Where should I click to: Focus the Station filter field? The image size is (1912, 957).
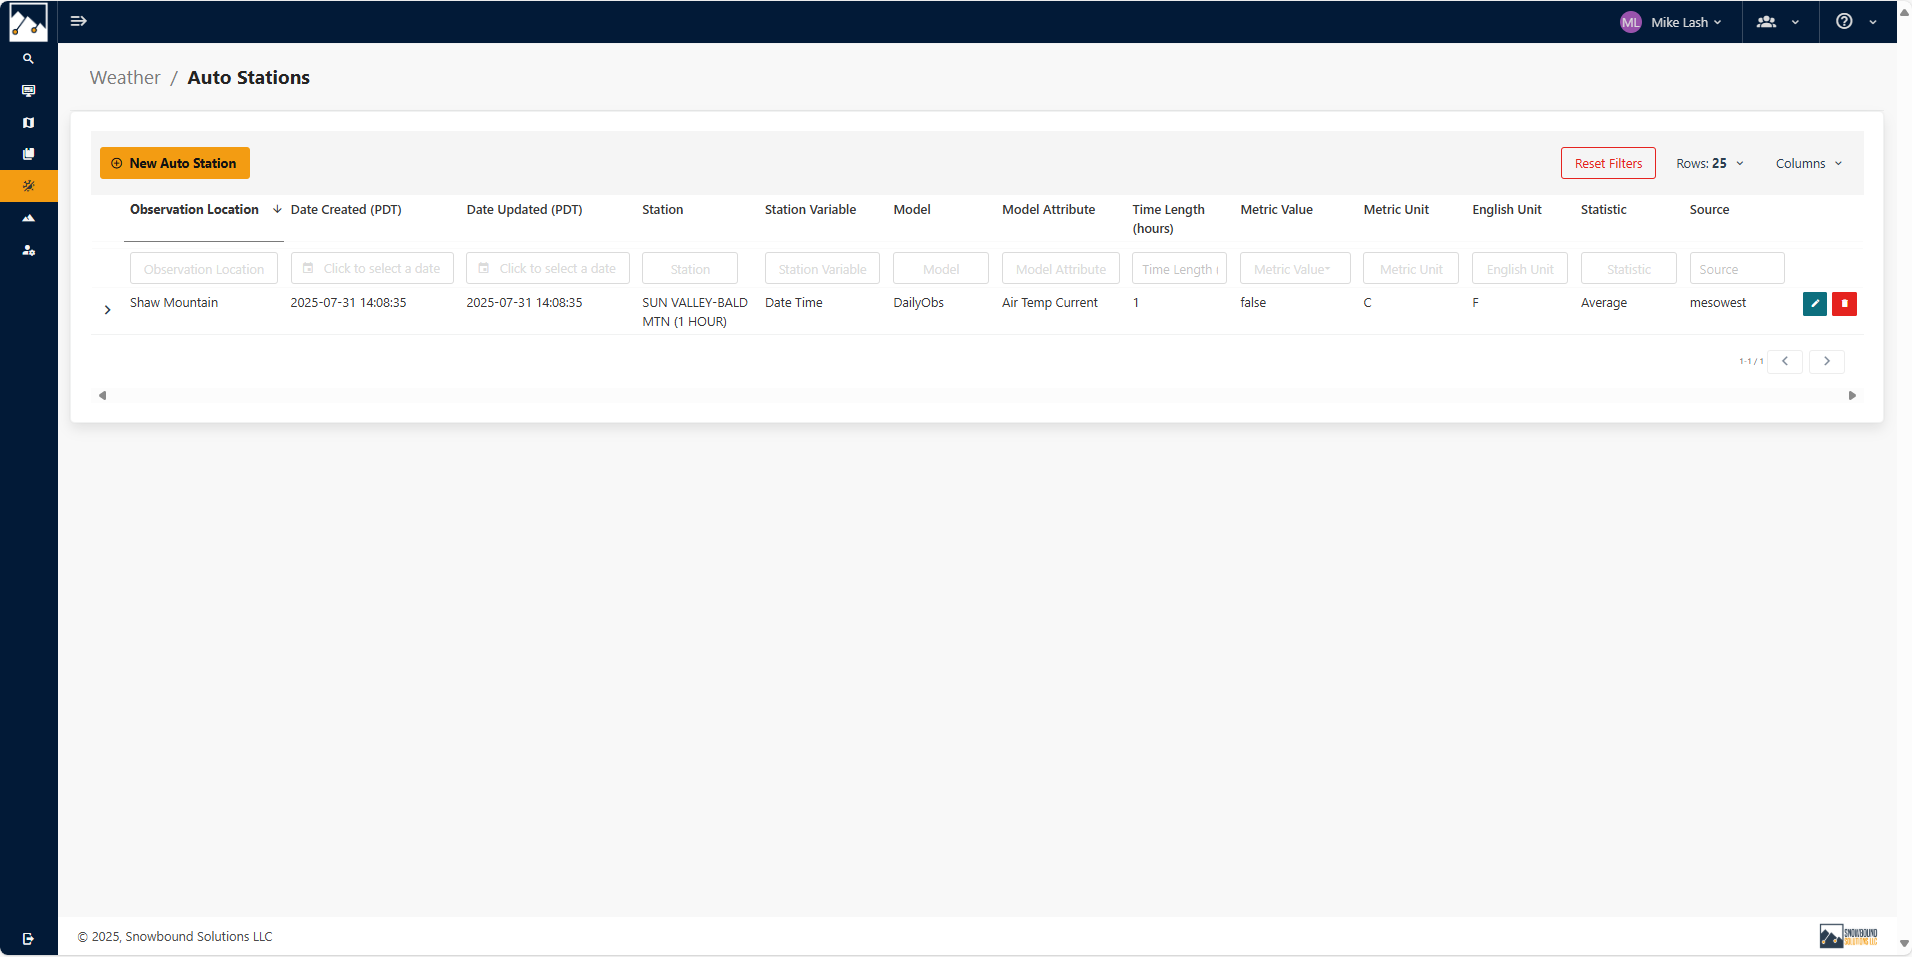(x=690, y=268)
